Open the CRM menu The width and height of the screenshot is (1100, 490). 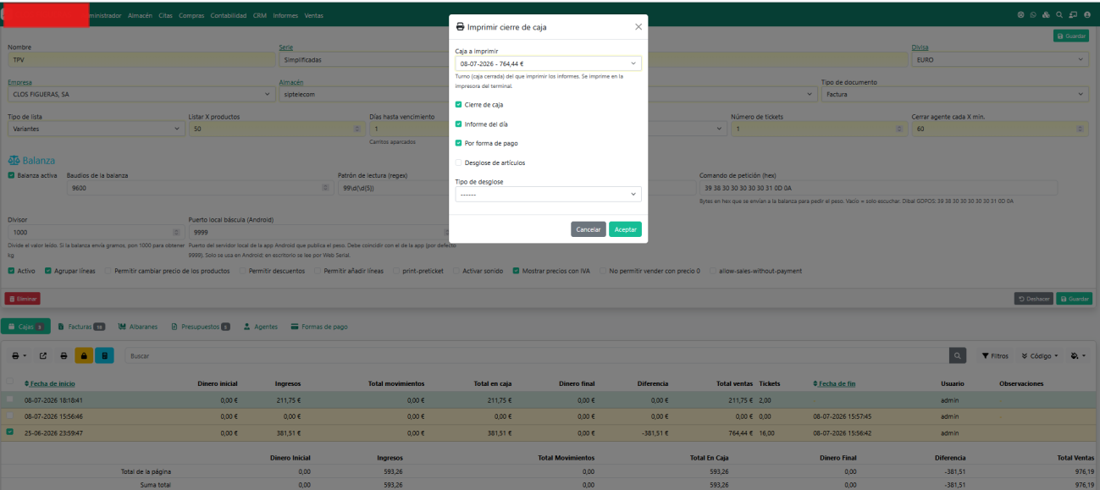[260, 15]
